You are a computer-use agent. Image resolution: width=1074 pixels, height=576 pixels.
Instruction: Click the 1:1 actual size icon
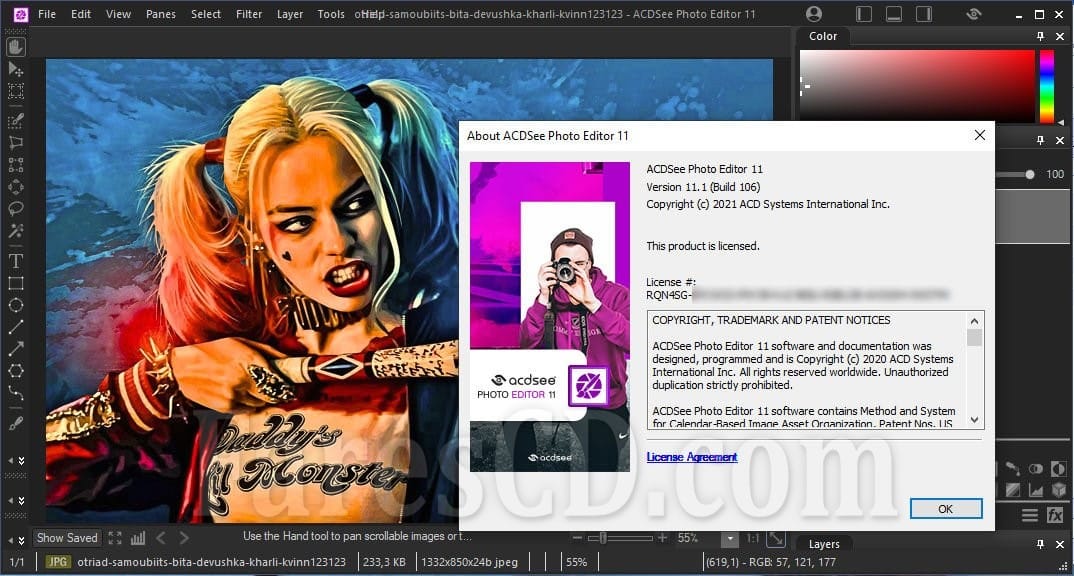point(753,538)
